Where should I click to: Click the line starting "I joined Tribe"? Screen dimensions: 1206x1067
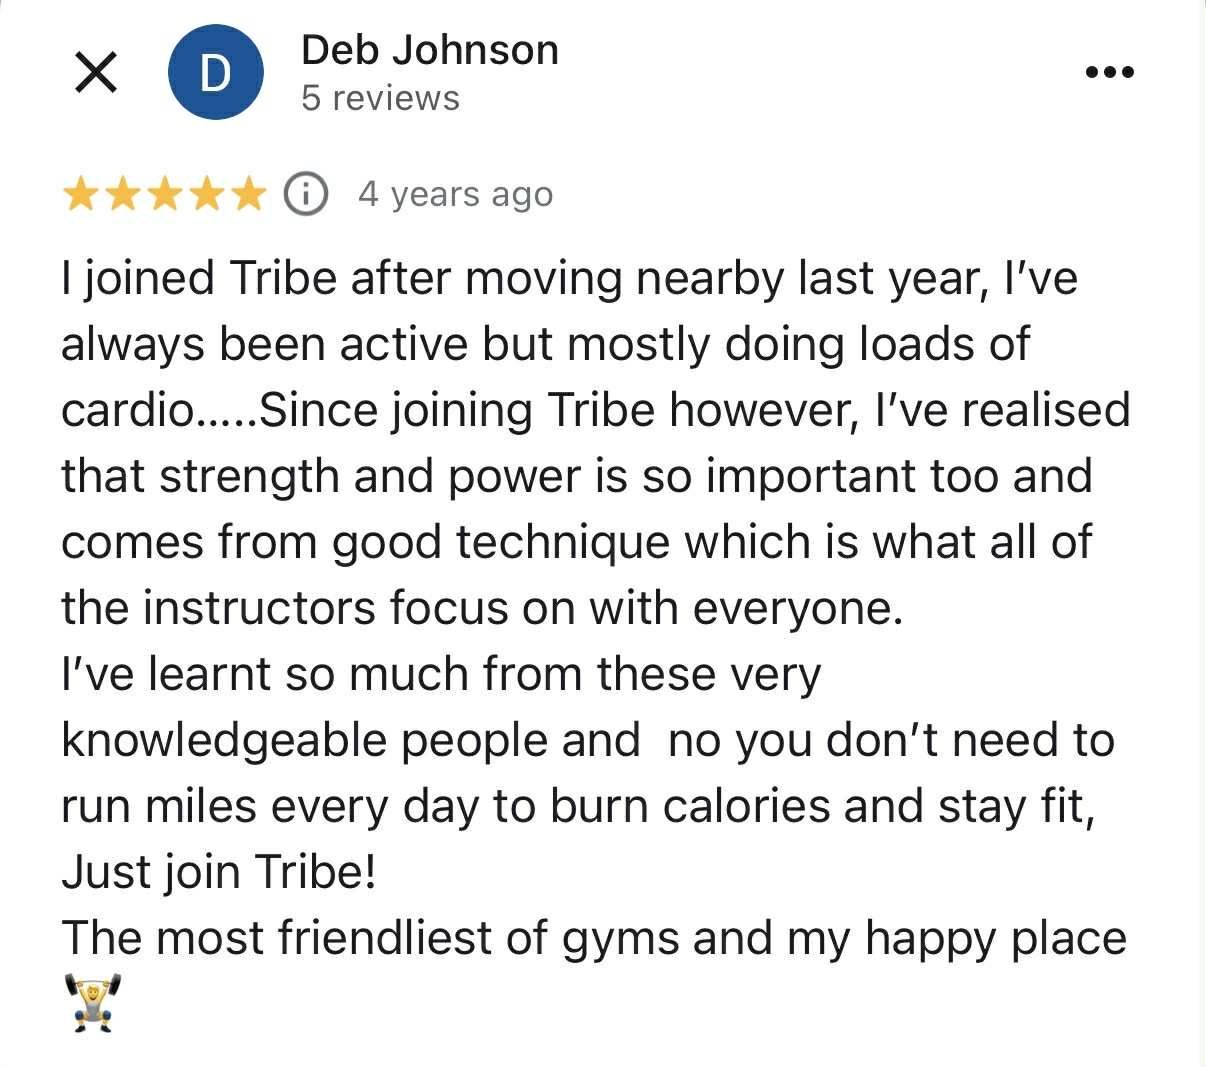coord(569,278)
